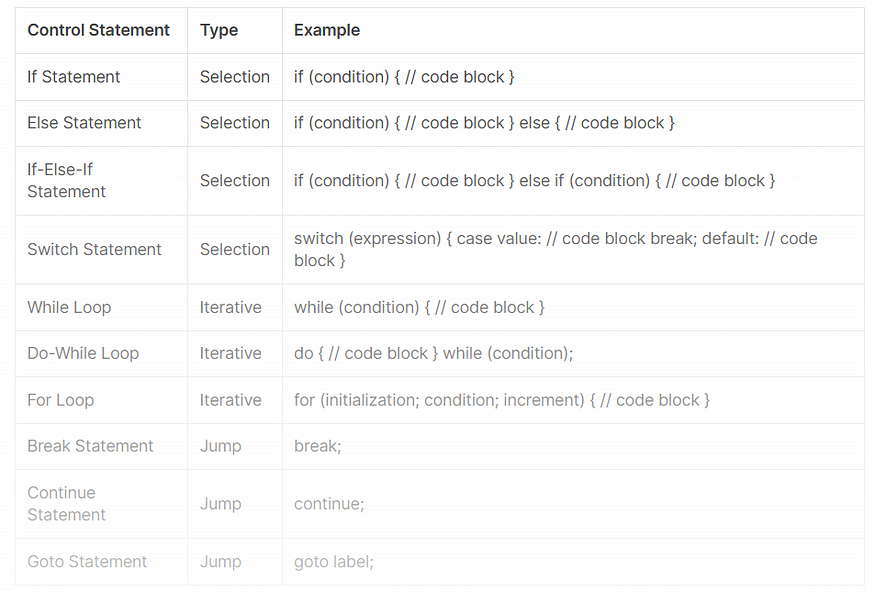Click the Control Statement column header
The height and width of the screenshot is (602, 875).
tap(98, 30)
